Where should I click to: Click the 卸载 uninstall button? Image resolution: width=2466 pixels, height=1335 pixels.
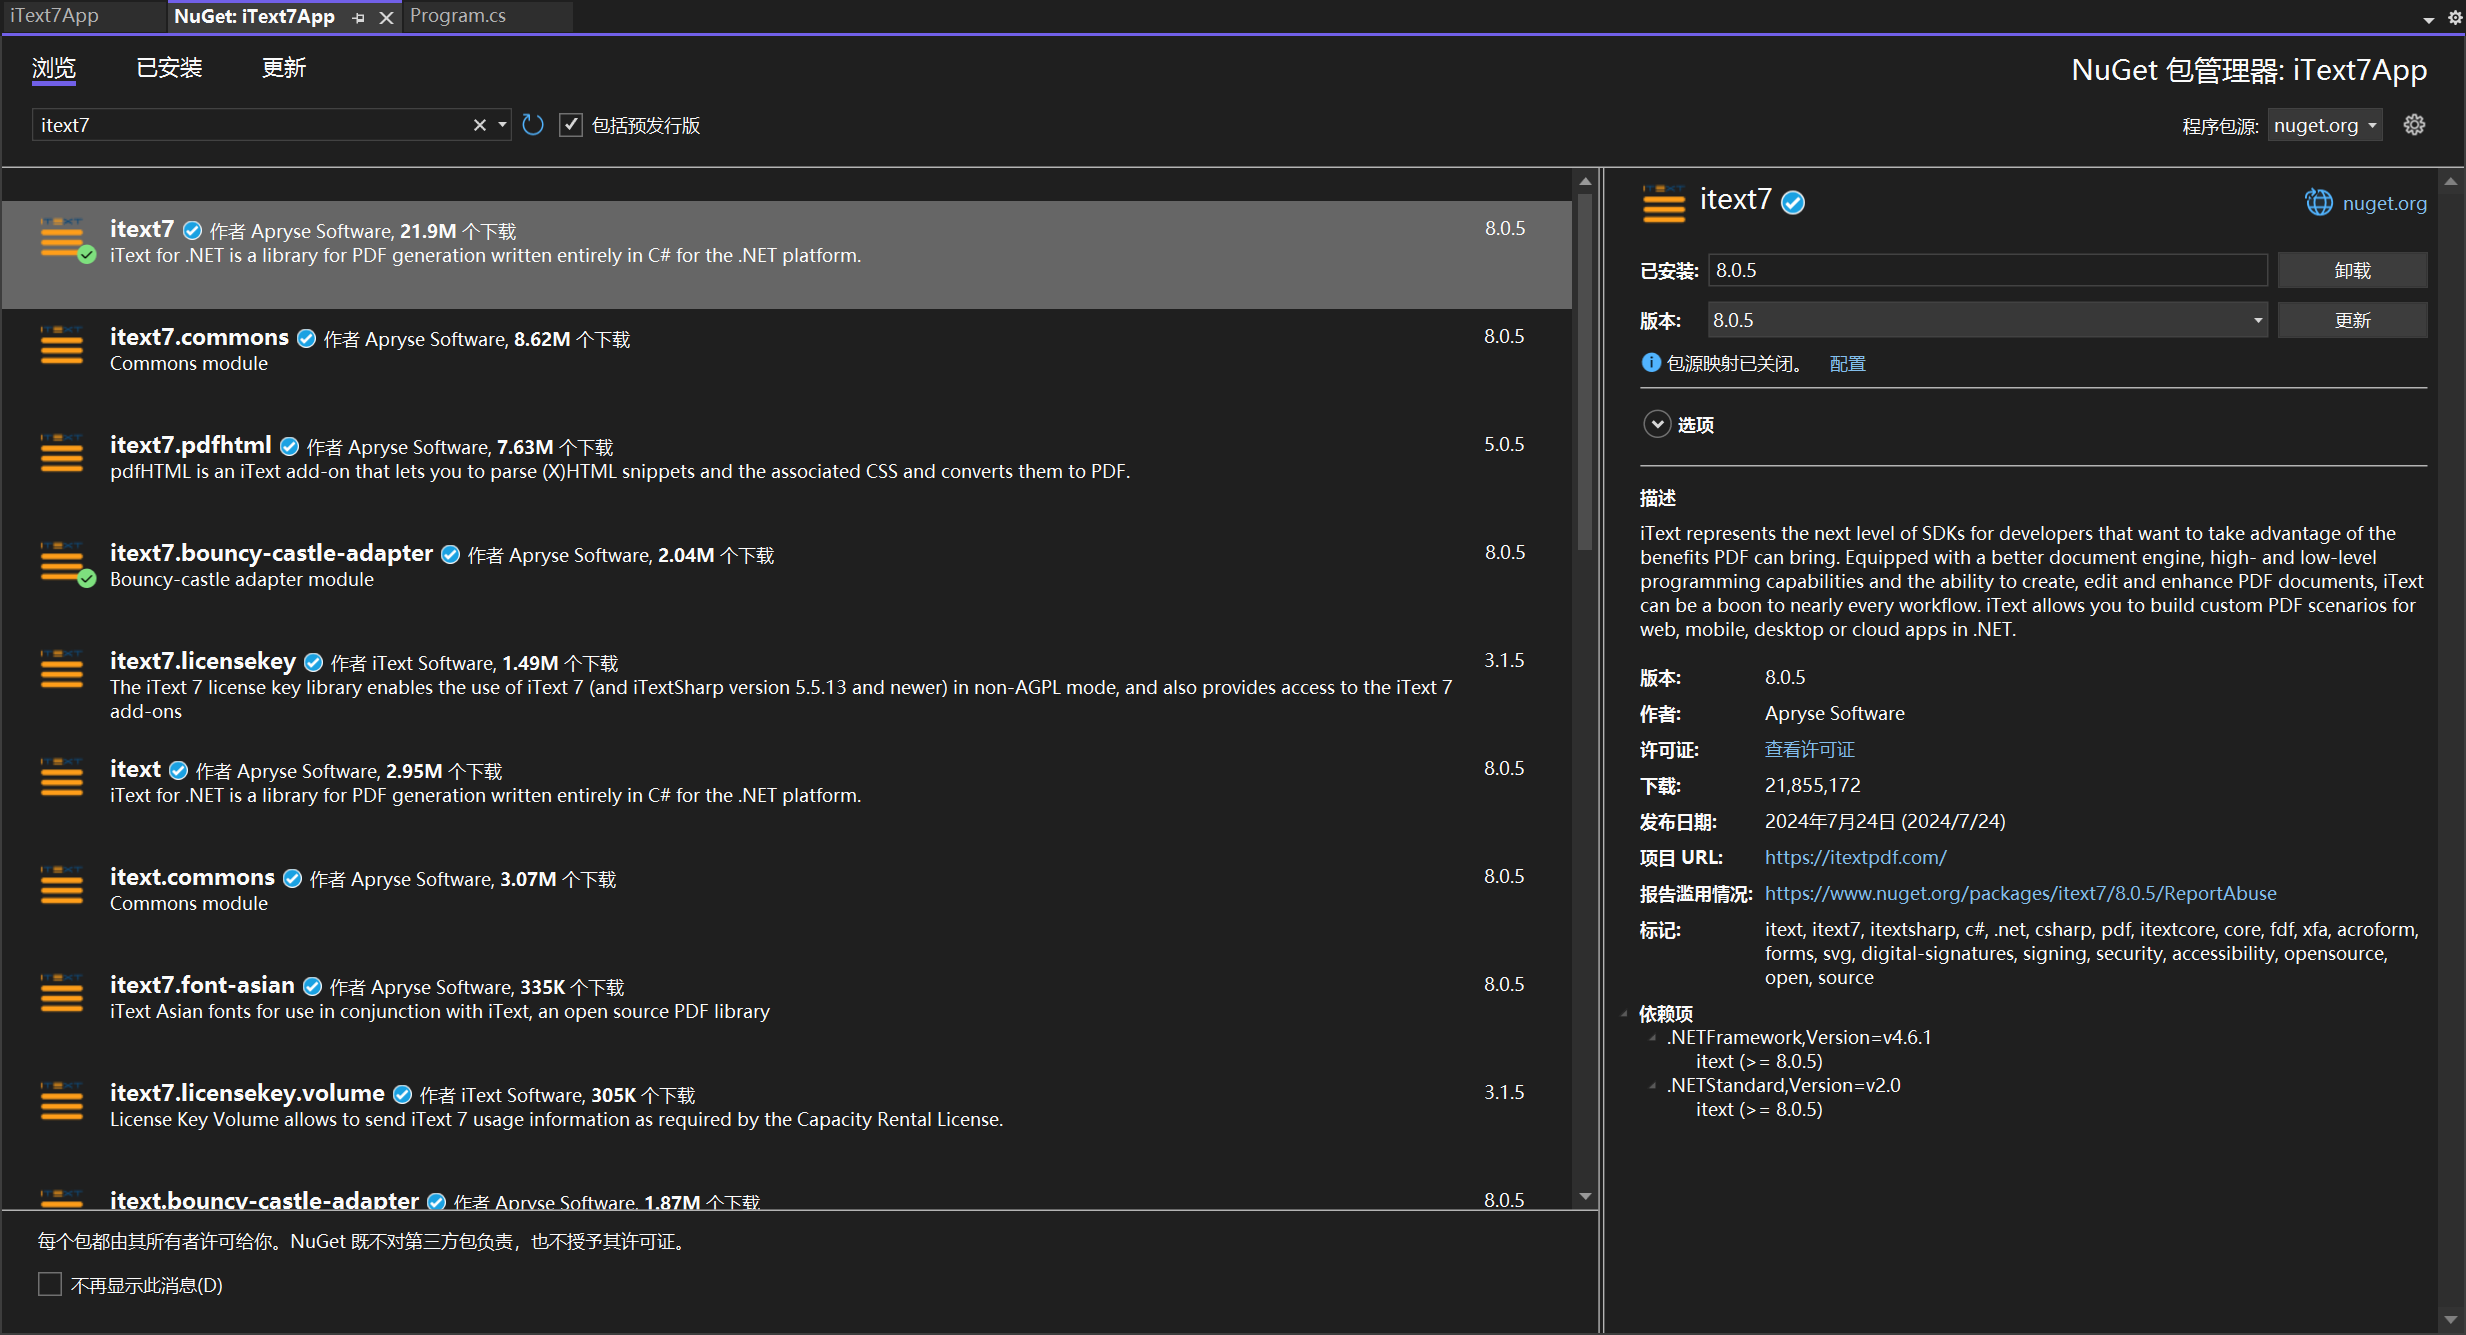2352,271
